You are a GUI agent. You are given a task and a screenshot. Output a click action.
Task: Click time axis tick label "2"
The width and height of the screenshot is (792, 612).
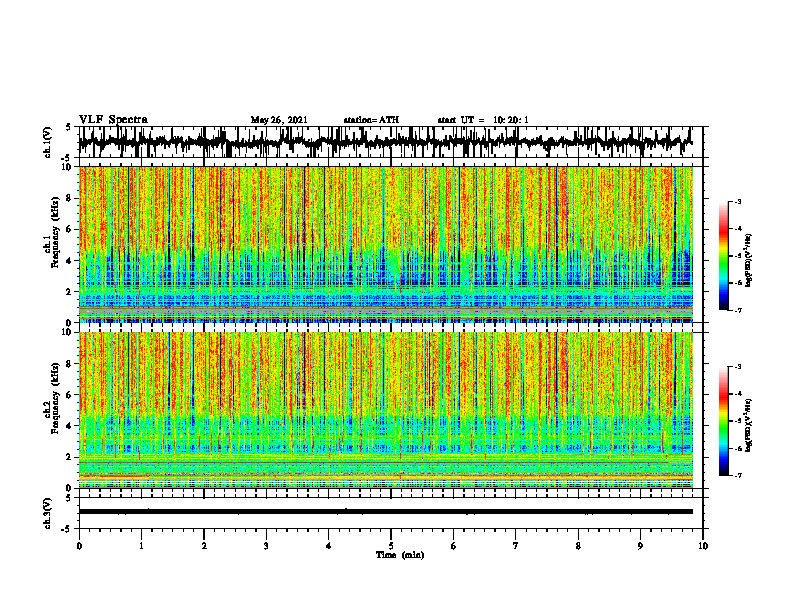tap(204, 546)
